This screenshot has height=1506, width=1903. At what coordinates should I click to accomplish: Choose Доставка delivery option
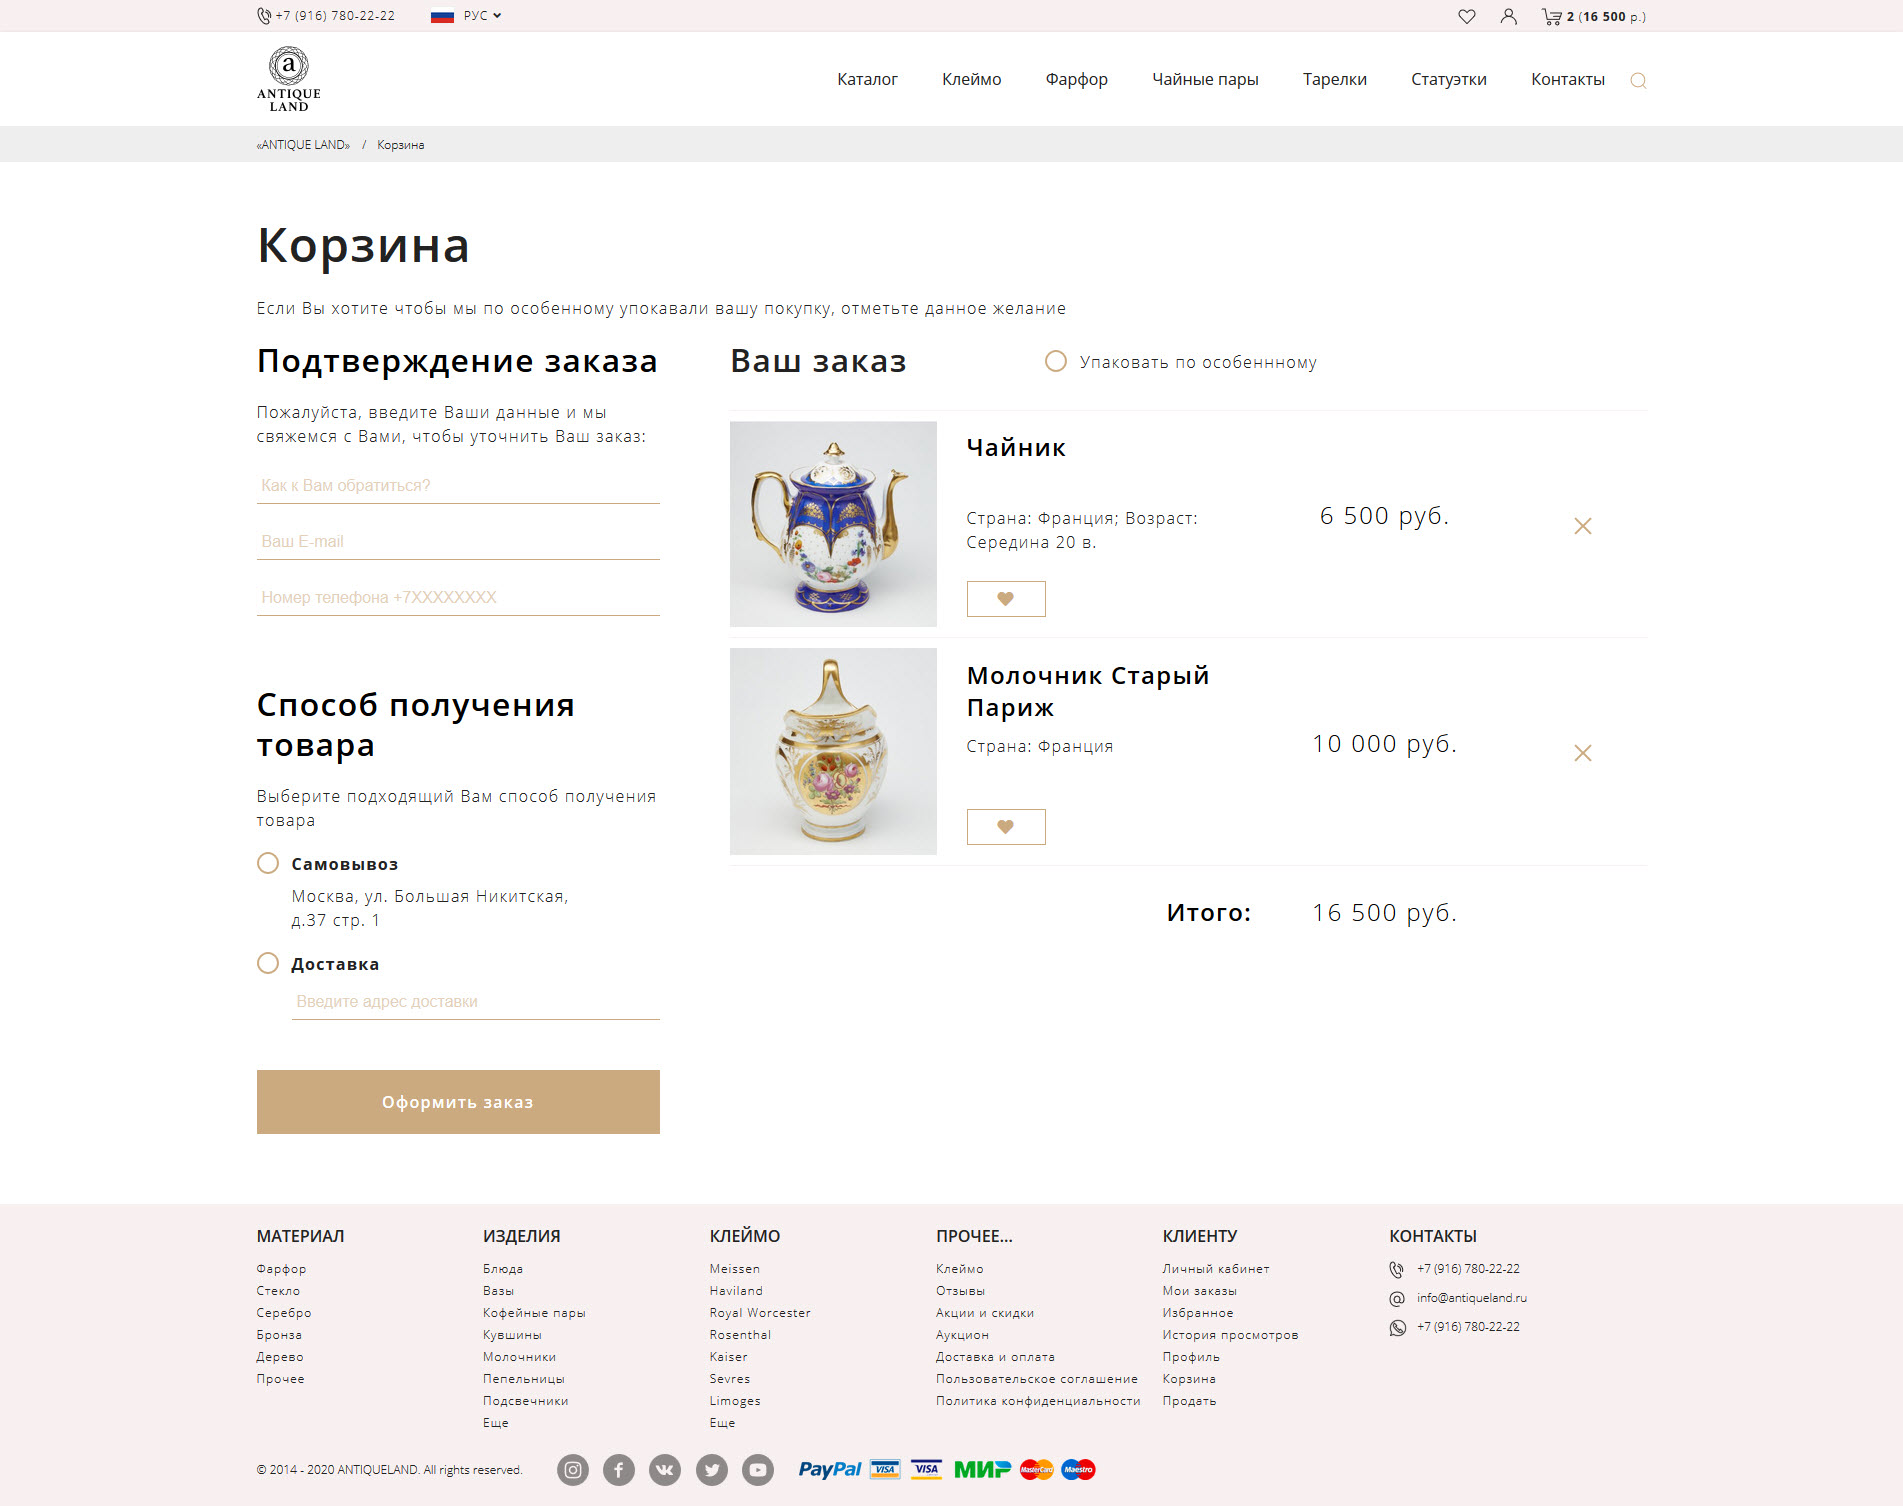[x=268, y=963]
